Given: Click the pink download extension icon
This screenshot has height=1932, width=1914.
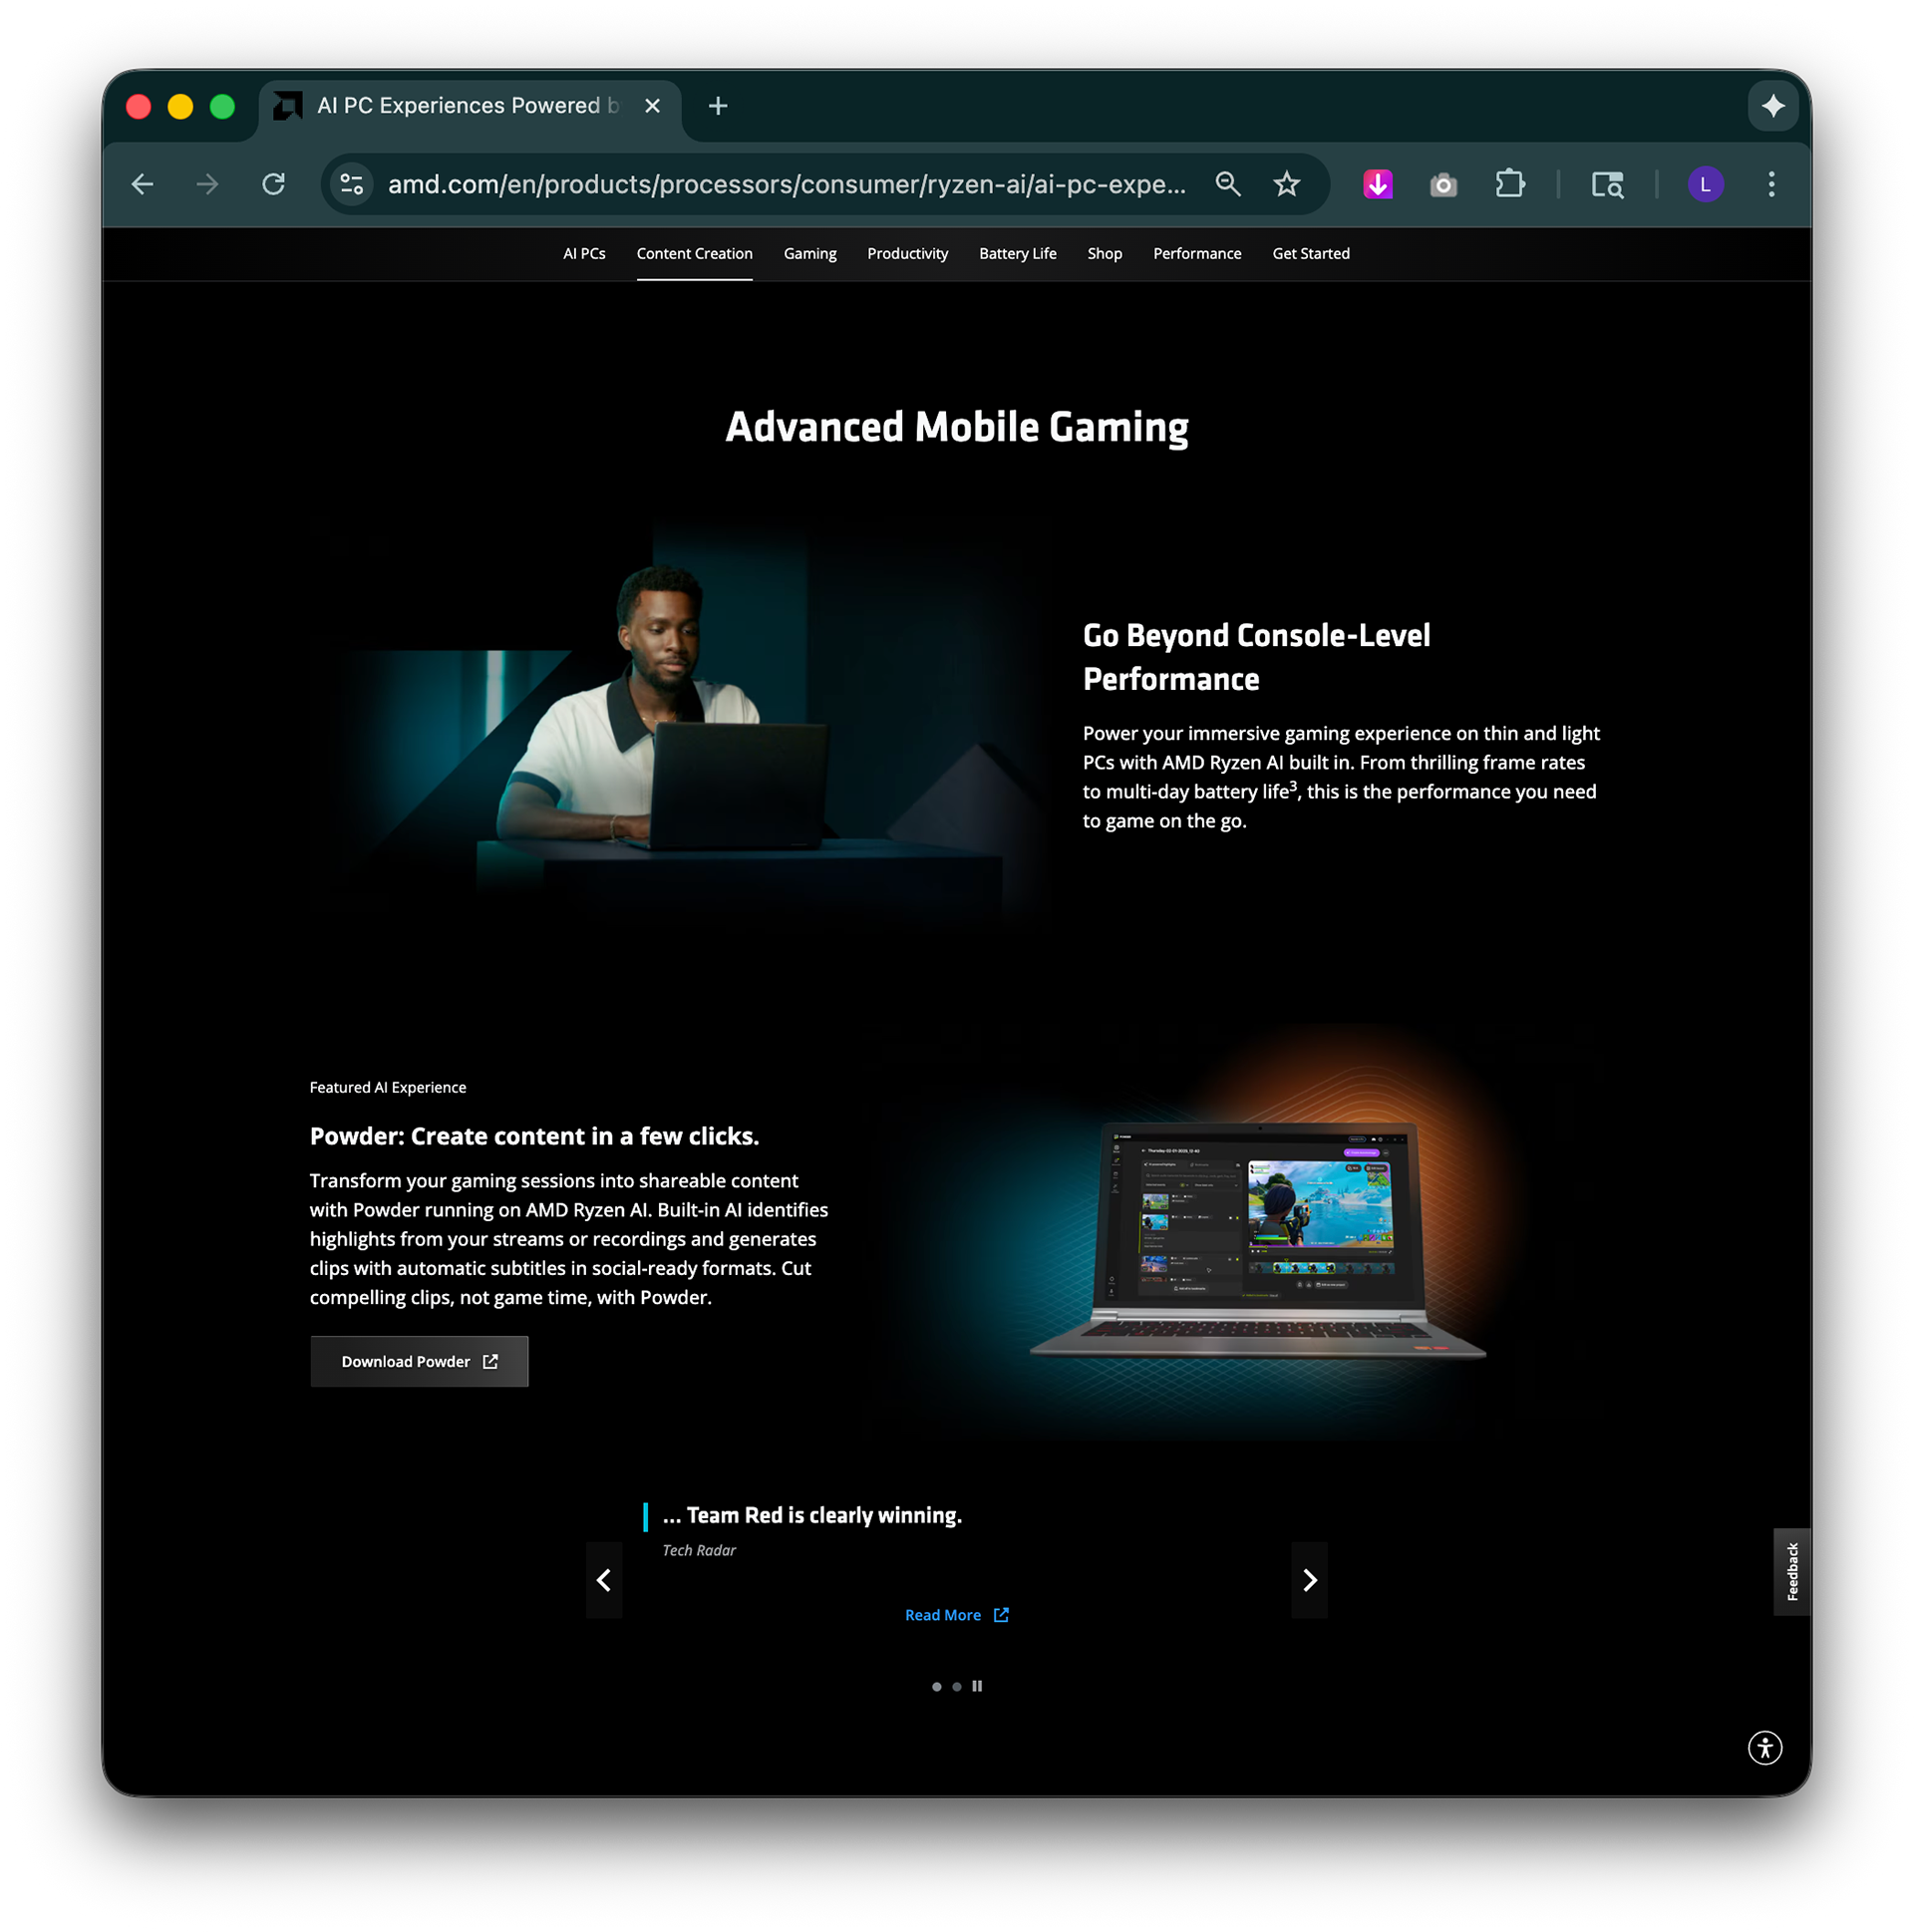Looking at the screenshot, I should click(1377, 184).
